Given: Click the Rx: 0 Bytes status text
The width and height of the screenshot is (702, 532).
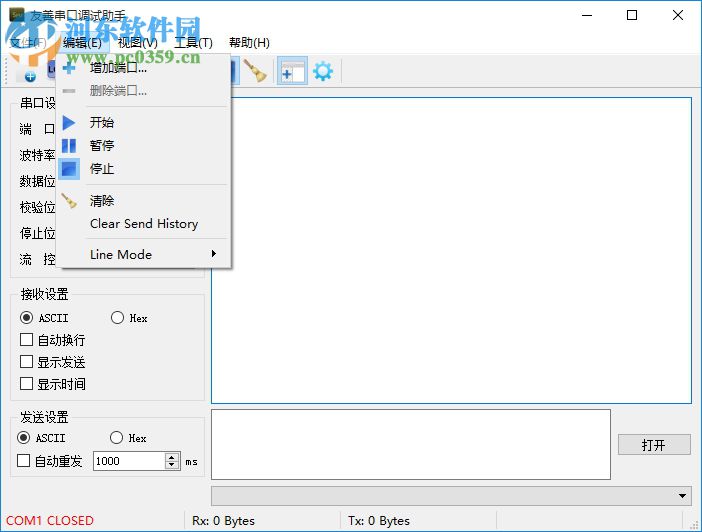Looking at the screenshot, I should 223,521.
